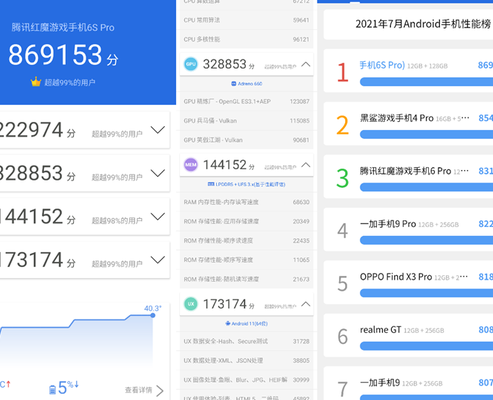The image size is (493, 400).
Task: Click the CPU 多核性能 row
Action: [x=246, y=39]
